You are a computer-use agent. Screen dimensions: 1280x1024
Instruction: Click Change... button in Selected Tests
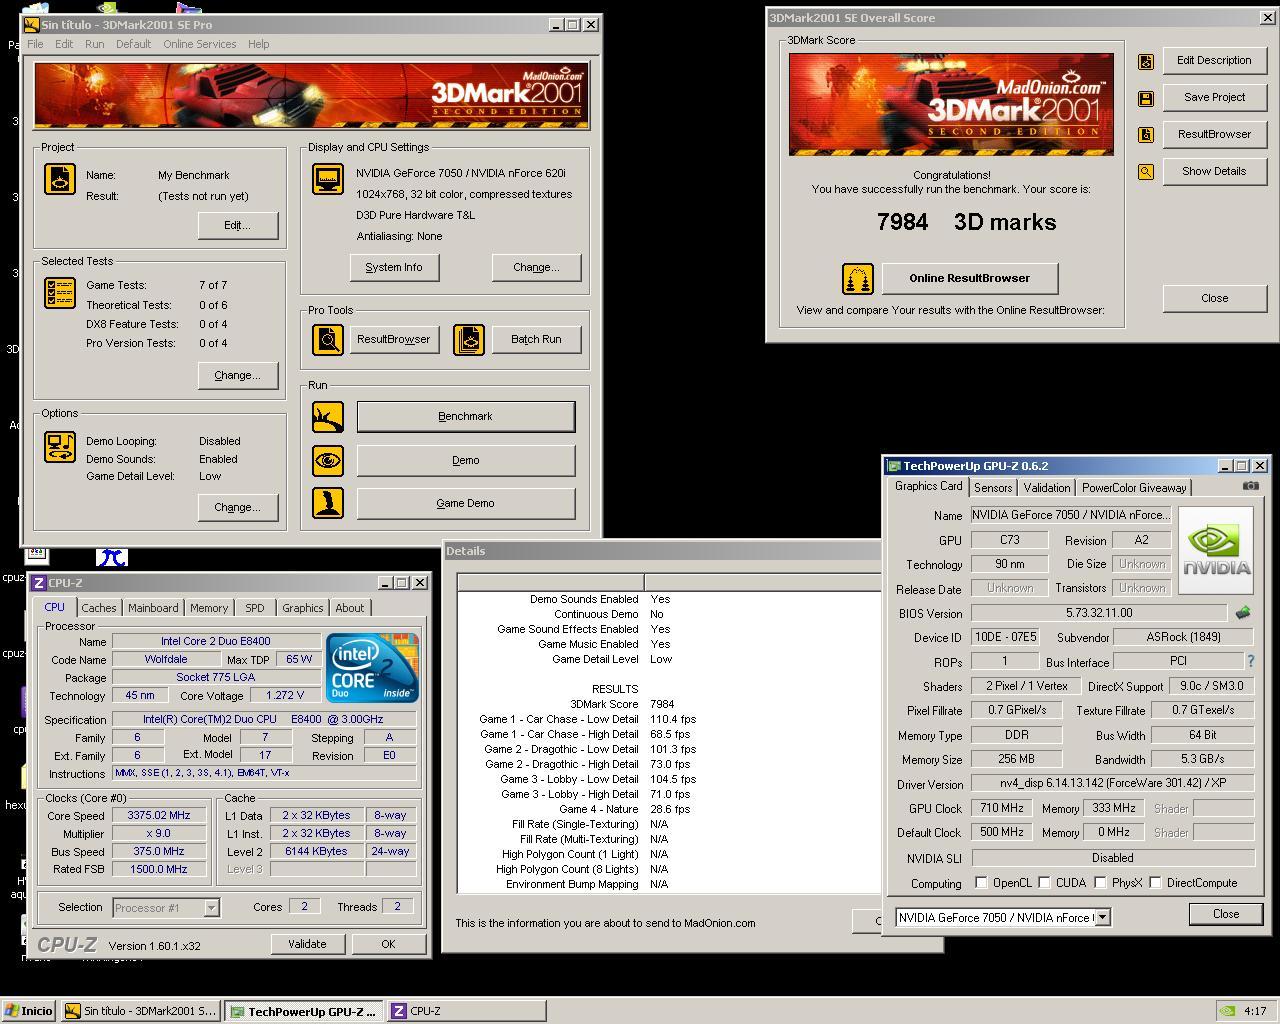(x=238, y=375)
